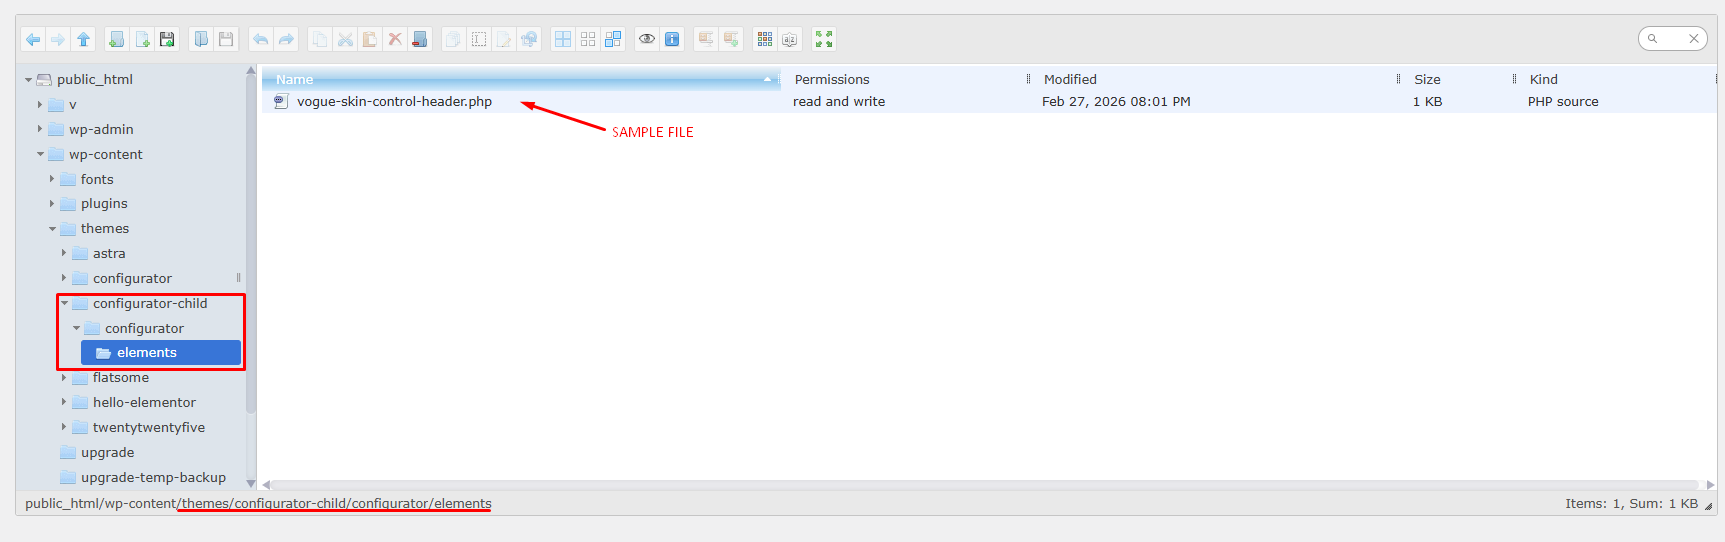Expand the astra folder arrow
This screenshot has height=542, width=1725.
point(64,253)
